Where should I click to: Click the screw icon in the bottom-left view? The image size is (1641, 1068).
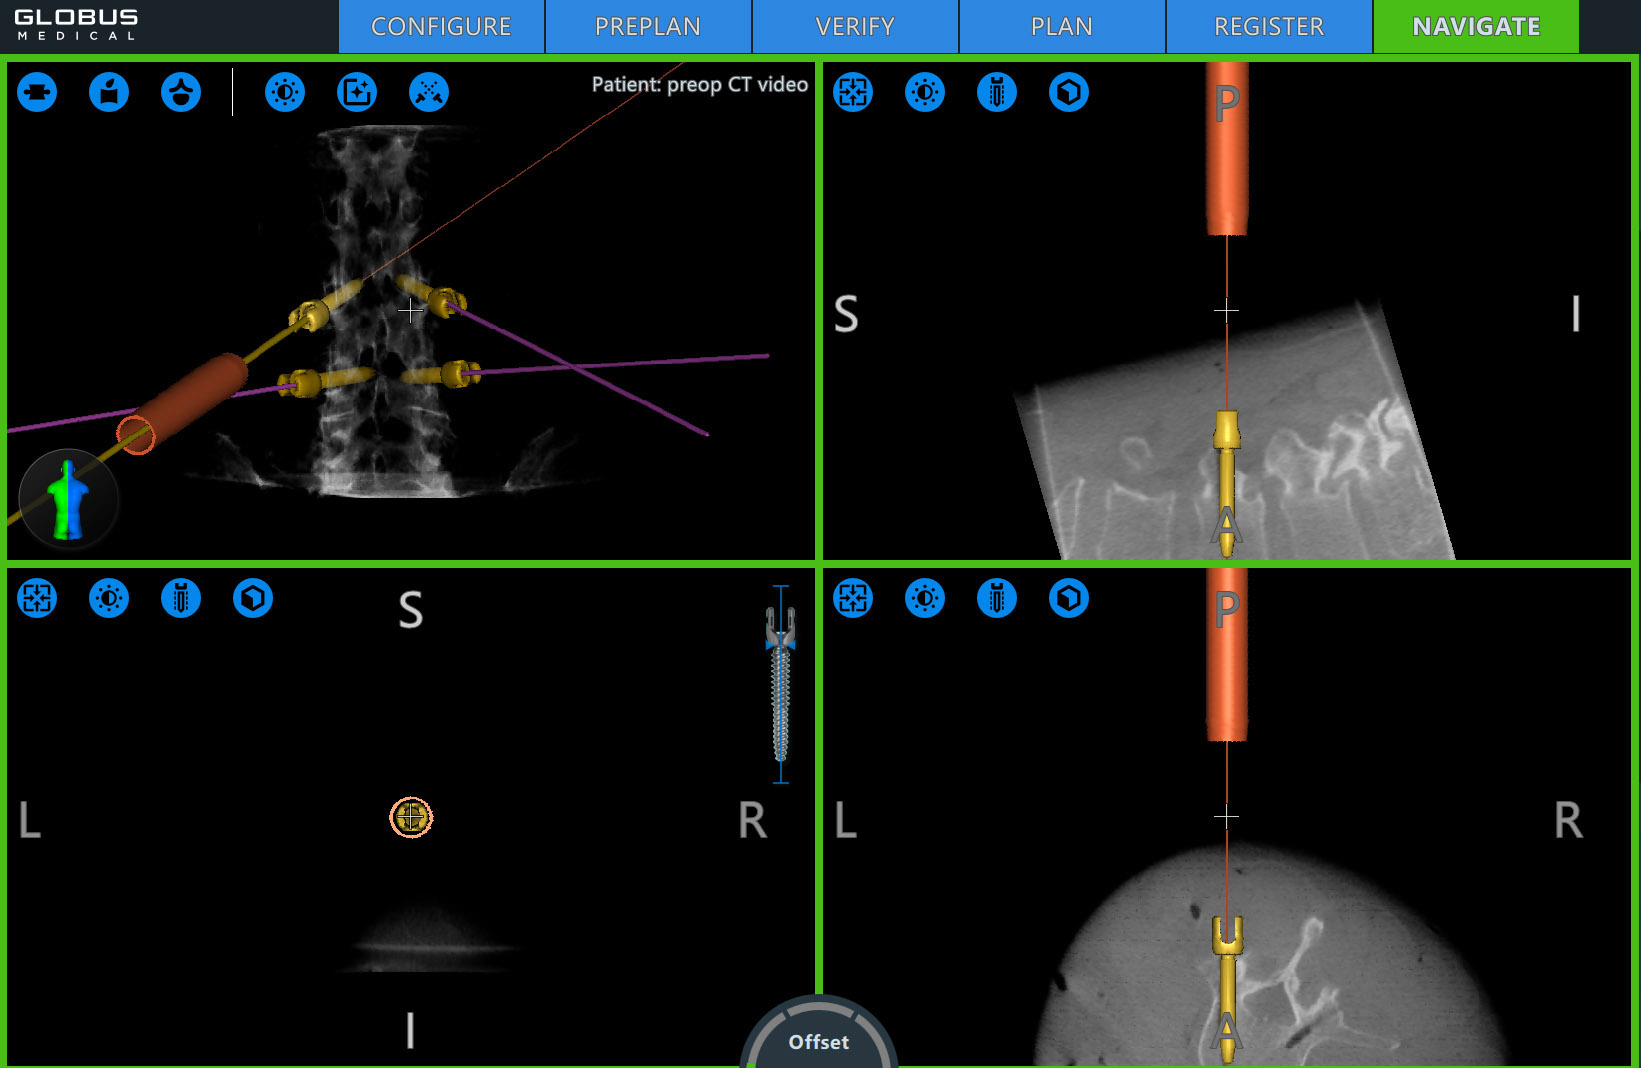[181, 598]
